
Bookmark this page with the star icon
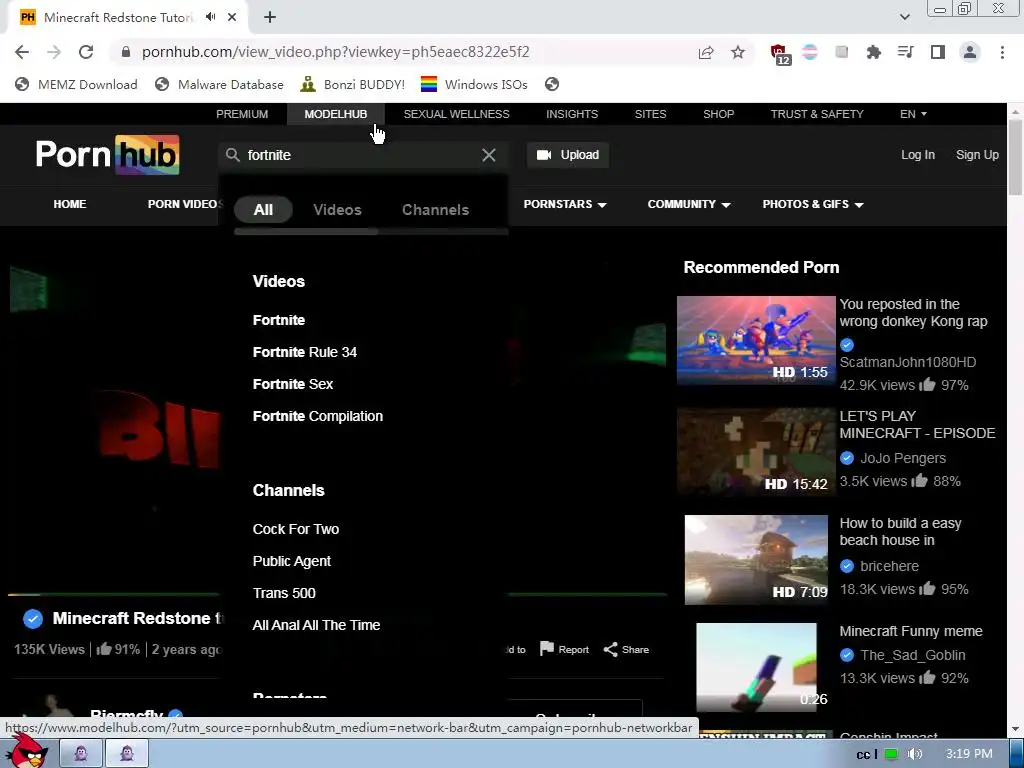point(738,52)
